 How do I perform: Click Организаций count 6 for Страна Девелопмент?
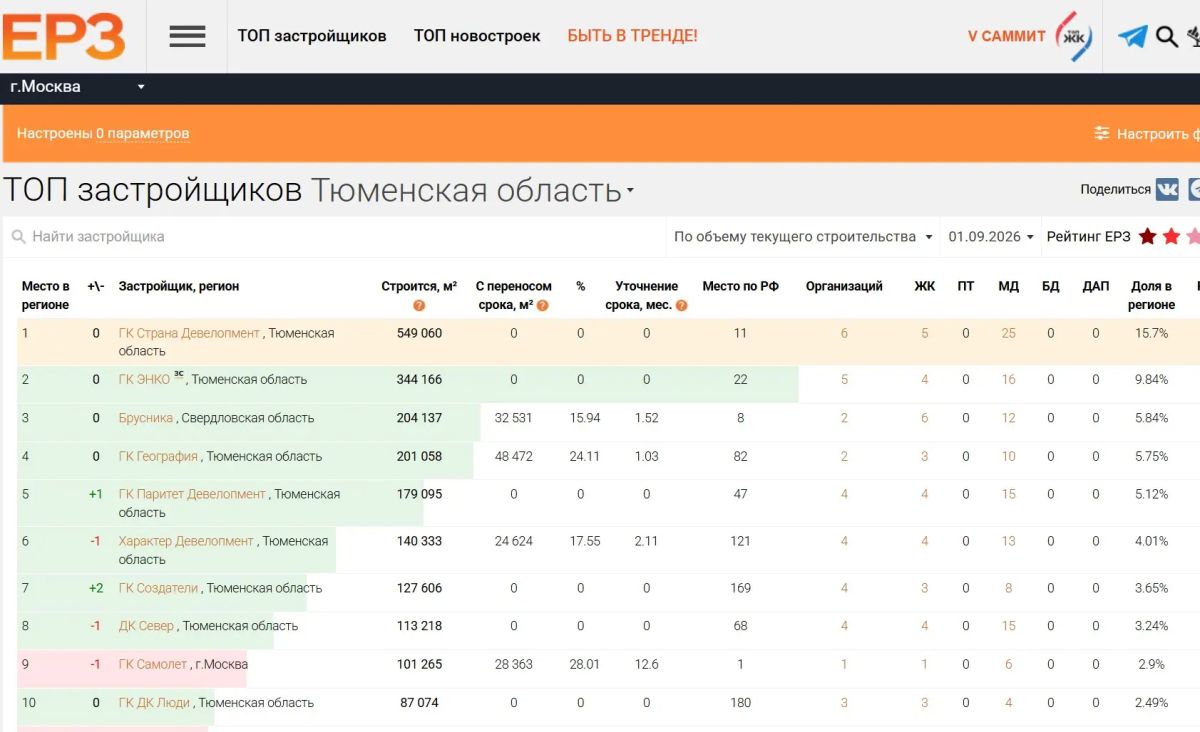[x=844, y=333]
